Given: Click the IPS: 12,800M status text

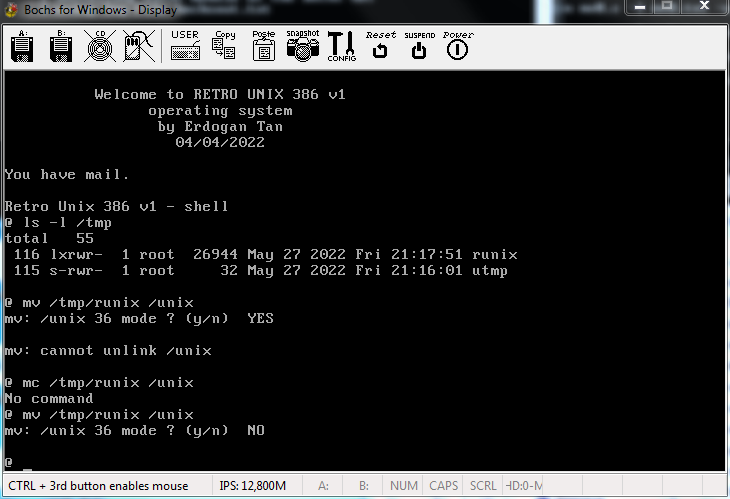Looking at the screenshot, I should 252,486.
